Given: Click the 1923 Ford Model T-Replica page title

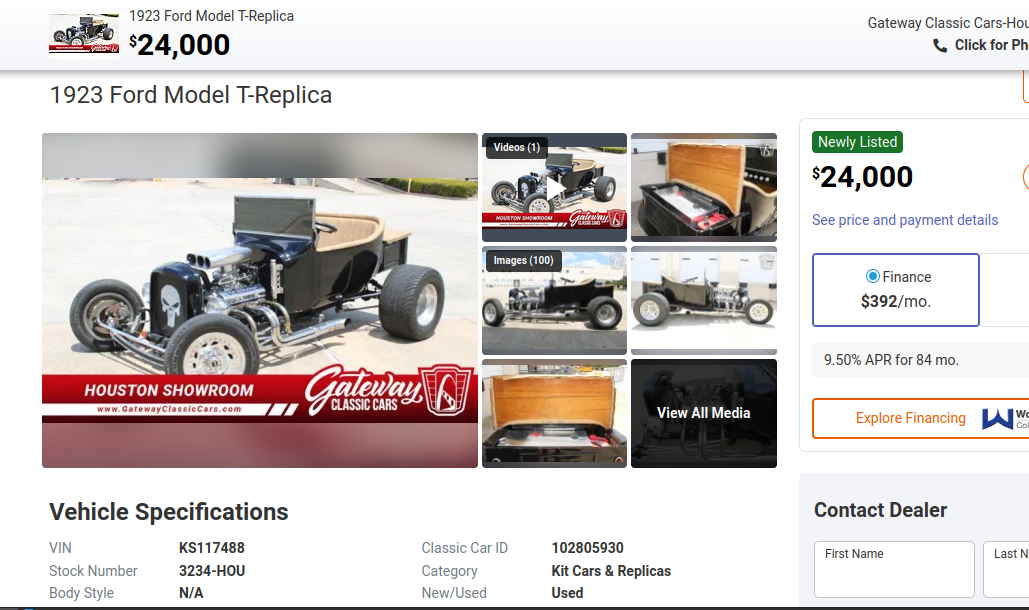Looking at the screenshot, I should 191,95.
